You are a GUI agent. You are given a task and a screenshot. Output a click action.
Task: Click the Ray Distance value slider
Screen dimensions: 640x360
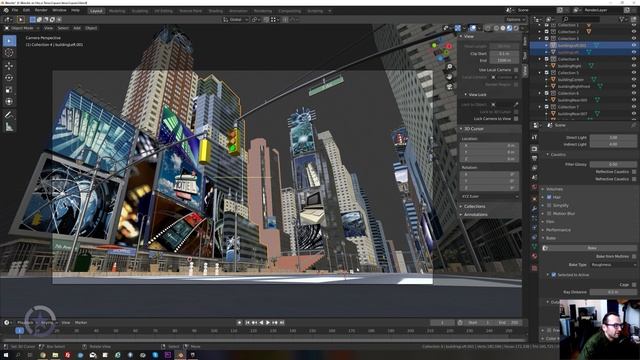point(613,292)
